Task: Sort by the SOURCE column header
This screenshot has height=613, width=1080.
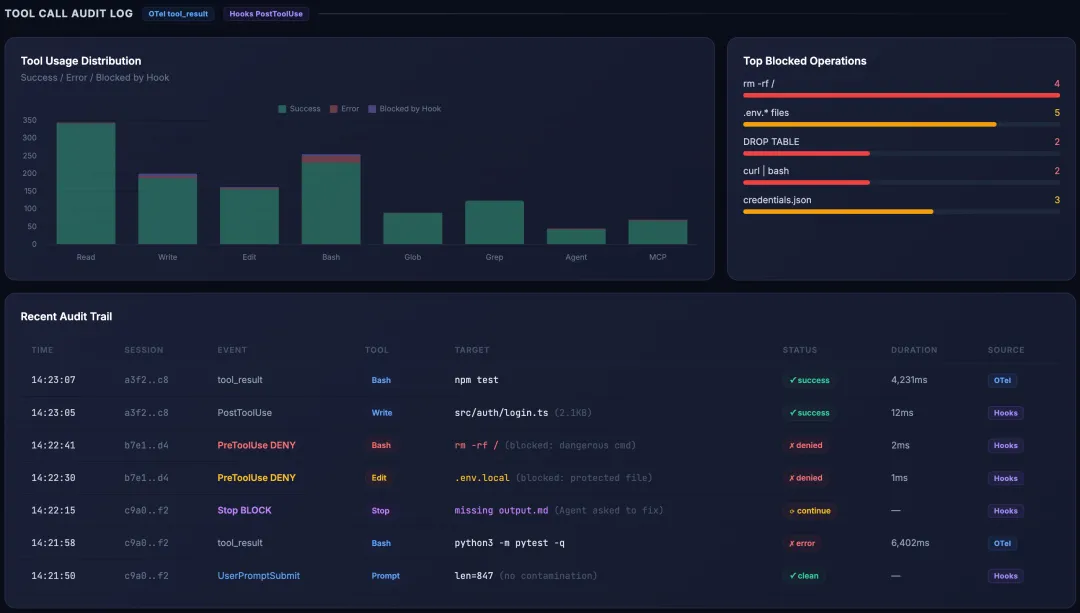Action: coord(1006,350)
